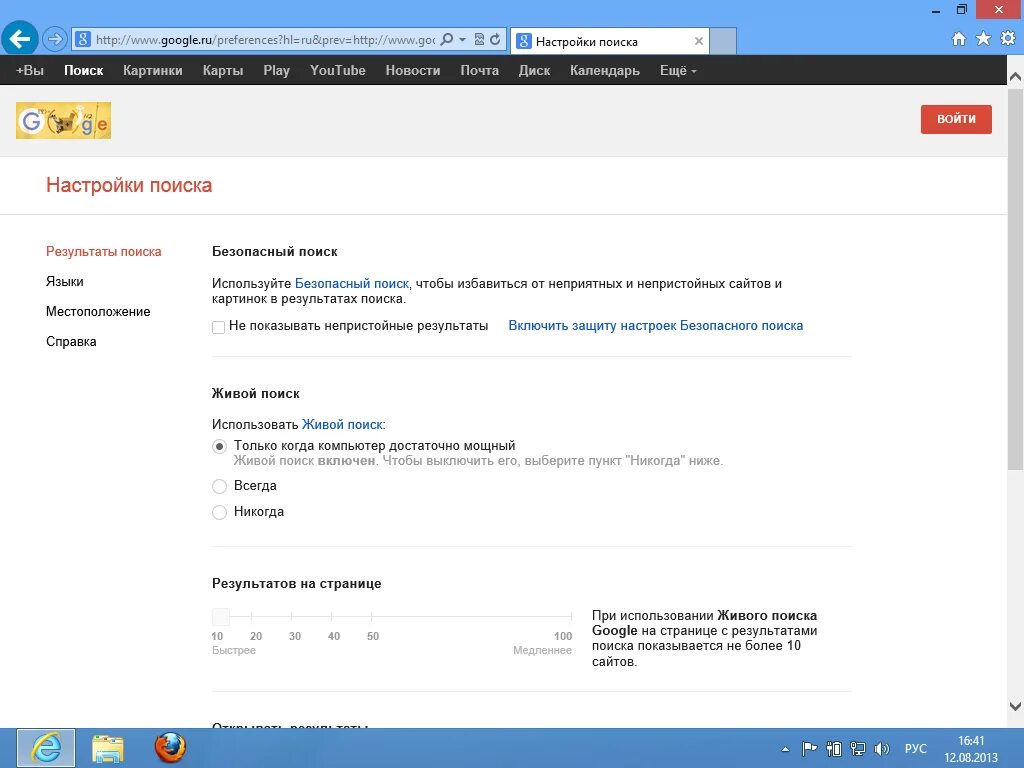This screenshot has width=1024, height=768.
Task: Click the address bar URL field
Action: 265,39
